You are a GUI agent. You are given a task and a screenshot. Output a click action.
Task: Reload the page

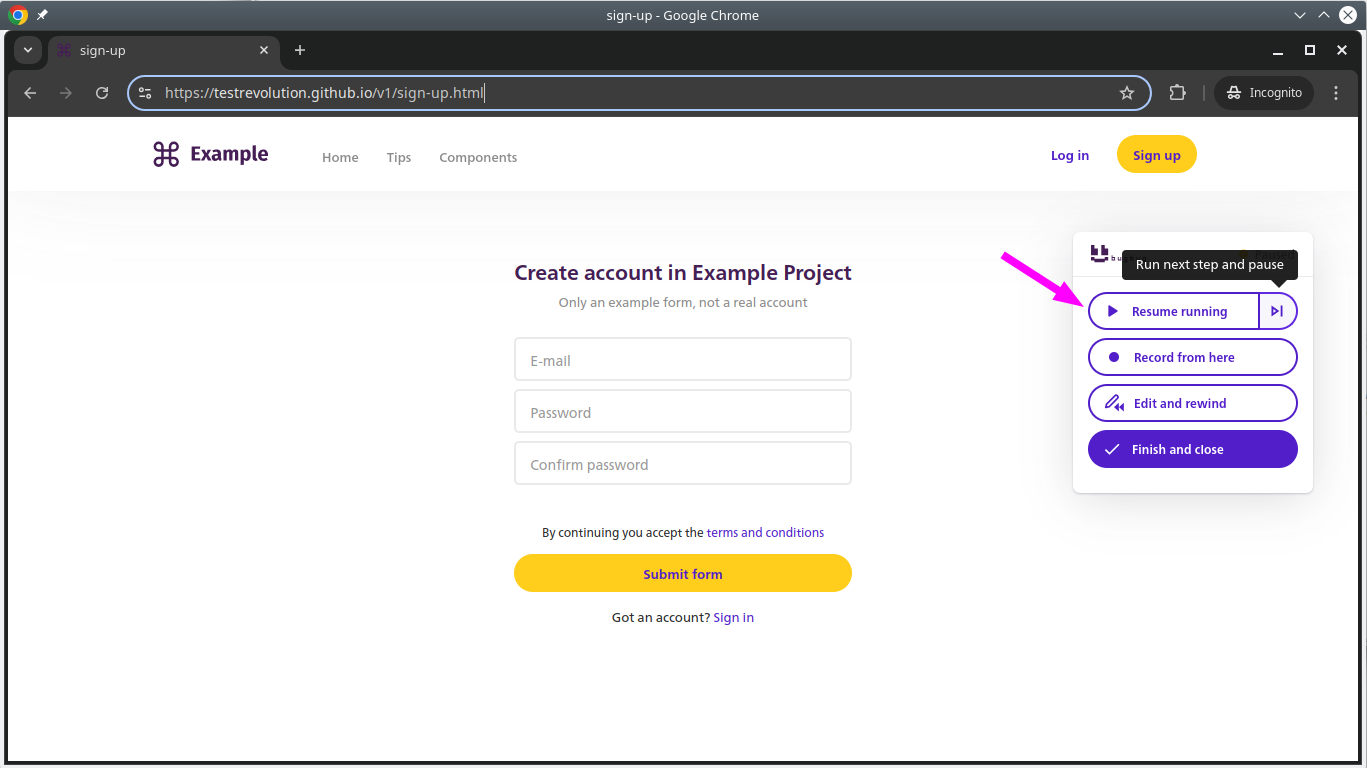[x=102, y=93]
